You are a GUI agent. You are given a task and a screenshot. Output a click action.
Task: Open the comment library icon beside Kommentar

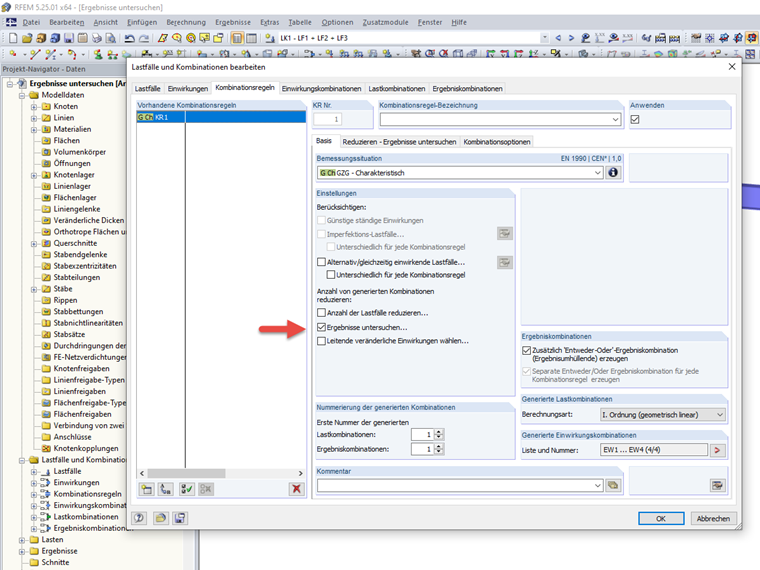coord(613,485)
